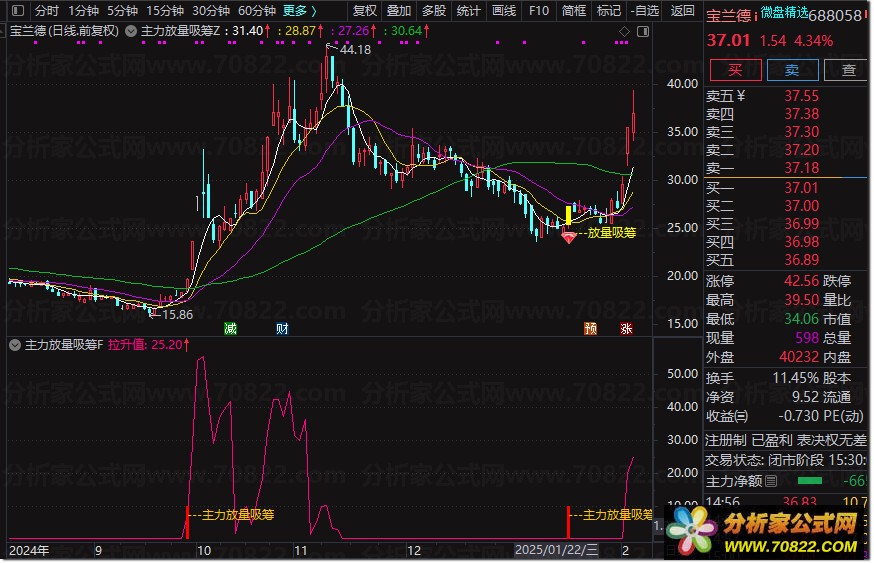Screen dimensions: 874x563
Task: Click the blue 卖 sell button
Action: point(792,70)
